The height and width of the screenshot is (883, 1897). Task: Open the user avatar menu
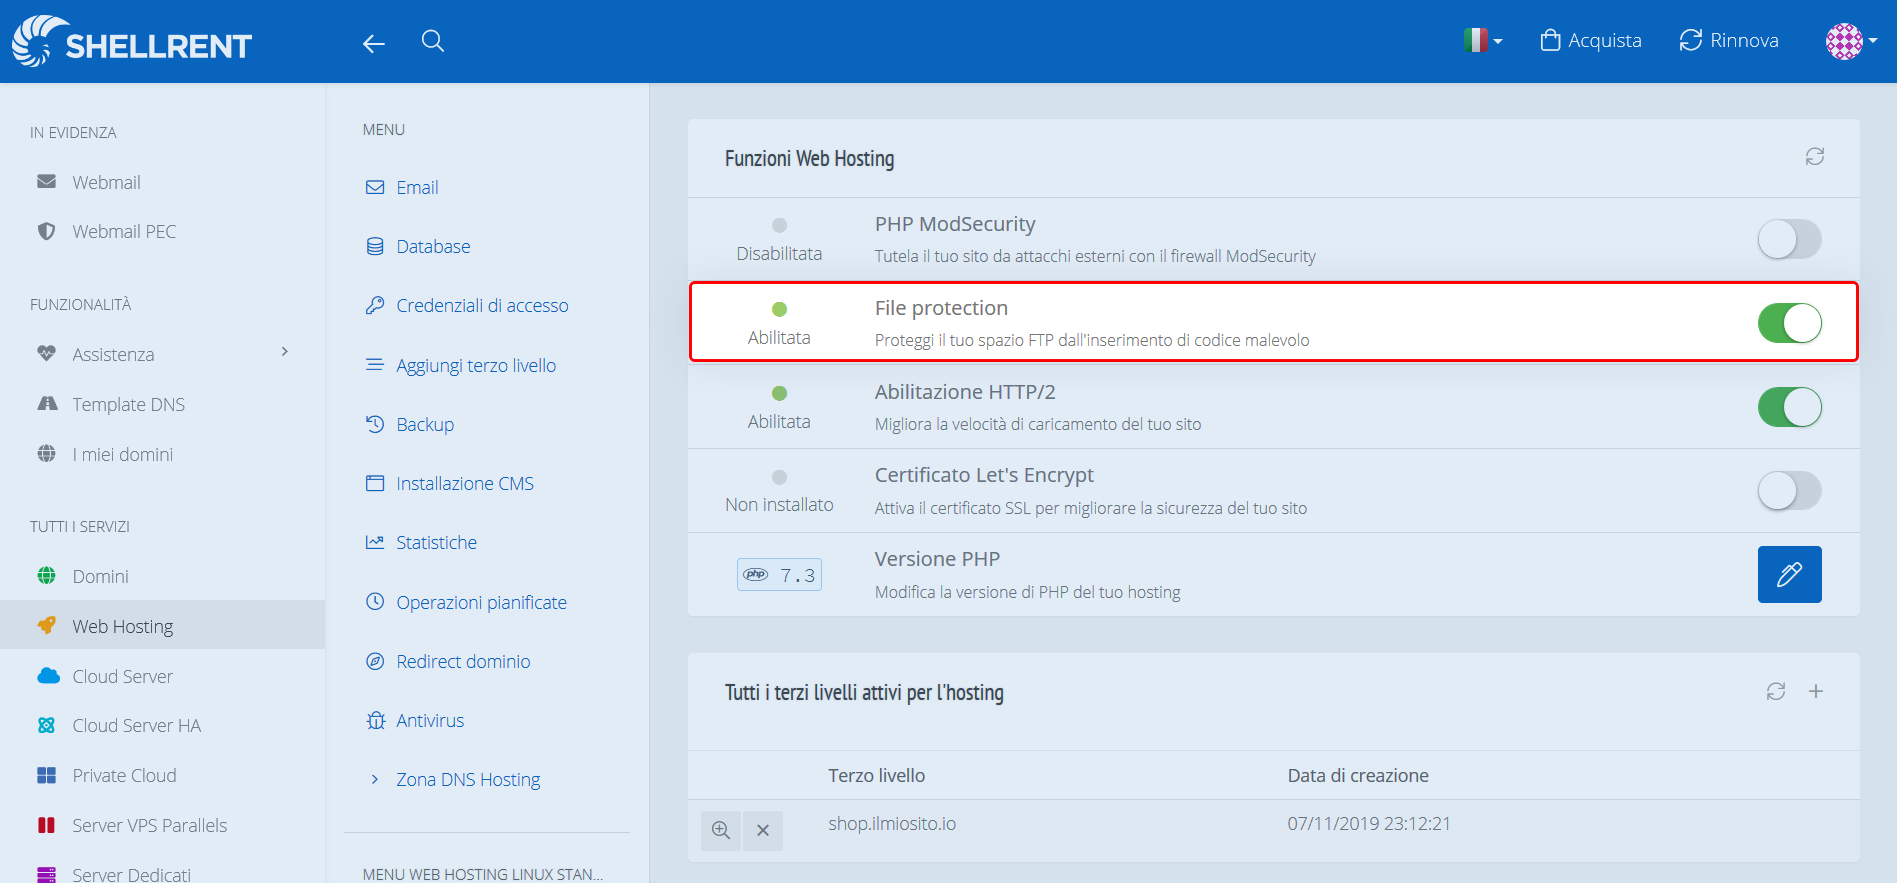pyautogui.click(x=1851, y=41)
